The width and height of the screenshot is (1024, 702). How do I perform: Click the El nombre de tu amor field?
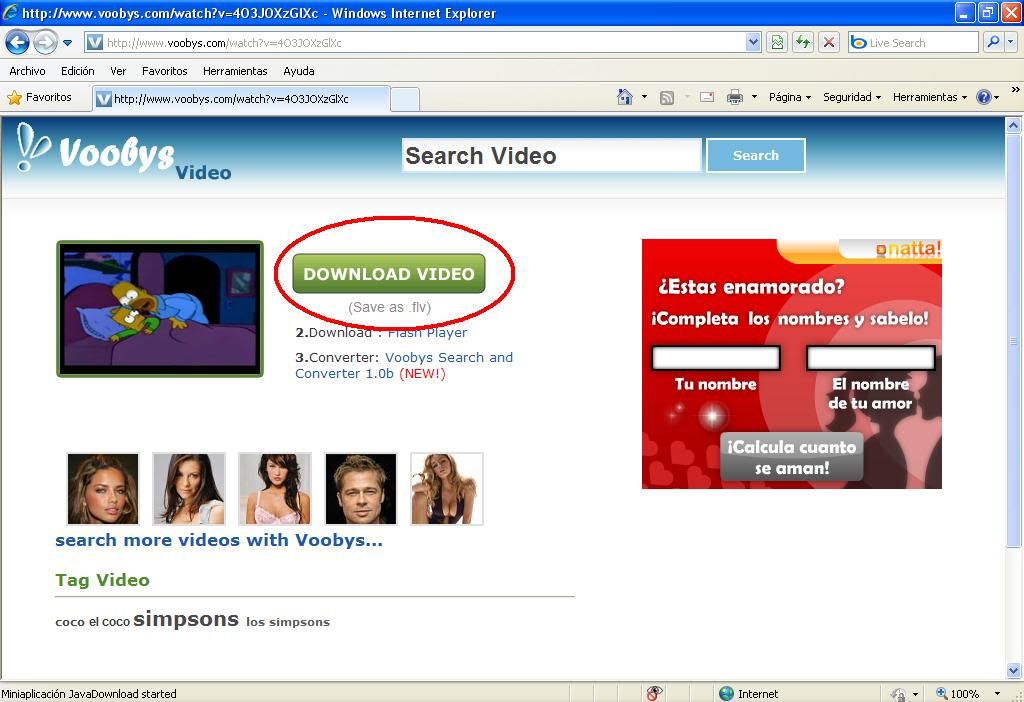[871, 358]
